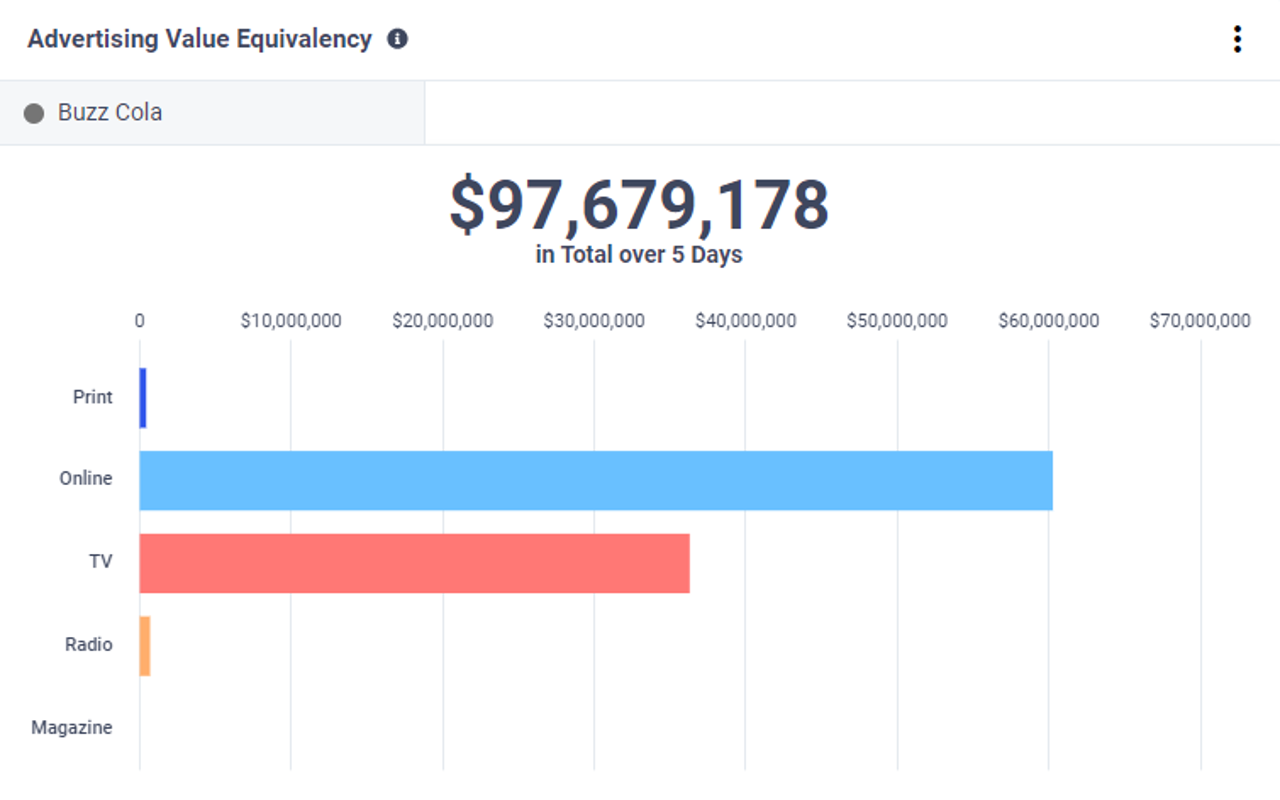The height and width of the screenshot is (800, 1280).
Task: Click the $40,000,000 axis tick label
Action: tap(746, 321)
